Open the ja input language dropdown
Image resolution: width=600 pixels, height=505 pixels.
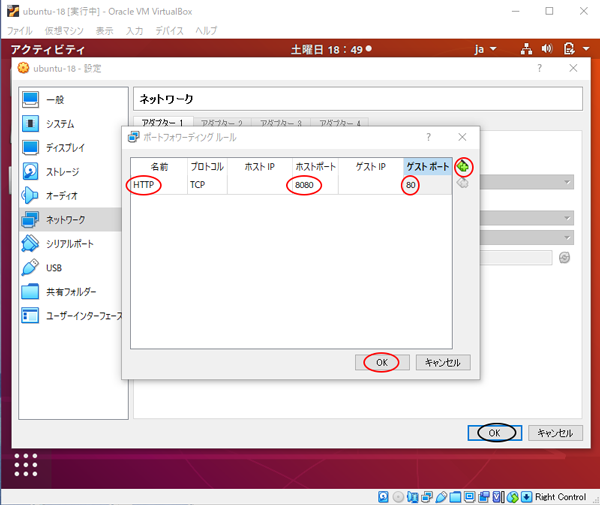pyautogui.click(x=485, y=49)
